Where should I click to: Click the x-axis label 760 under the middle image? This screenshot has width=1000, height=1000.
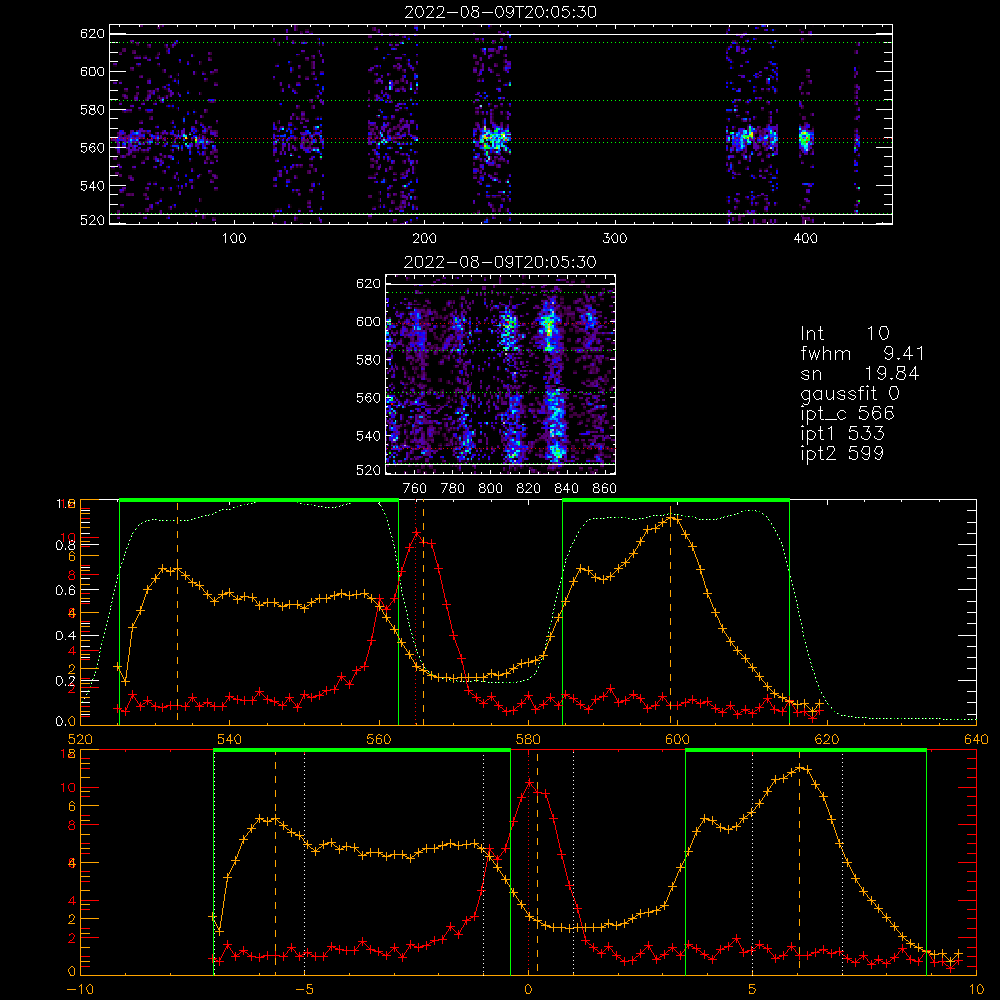coord(415,489)
